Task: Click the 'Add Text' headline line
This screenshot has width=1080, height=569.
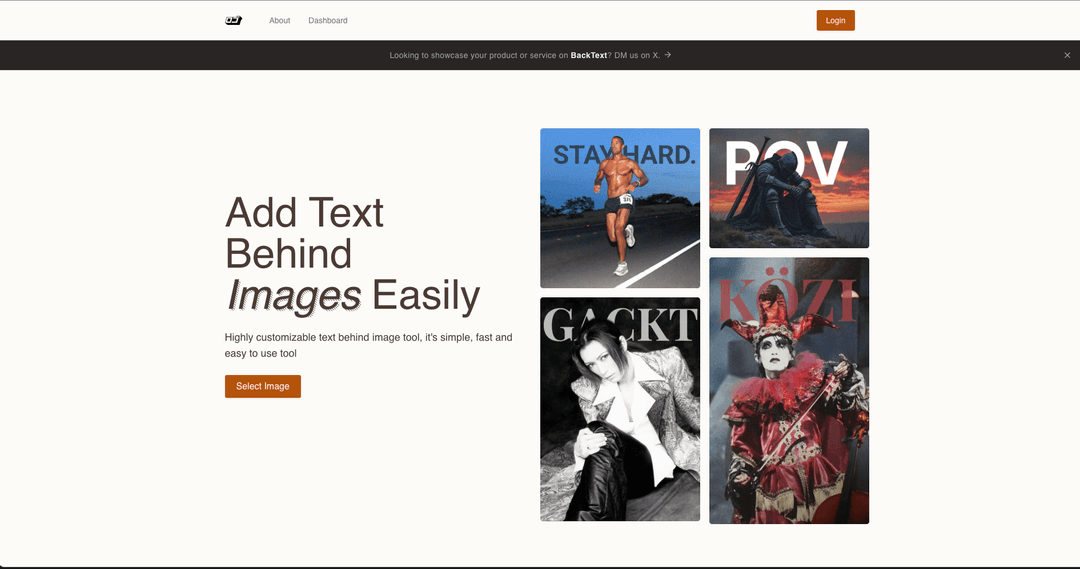Action: point(304,213)
